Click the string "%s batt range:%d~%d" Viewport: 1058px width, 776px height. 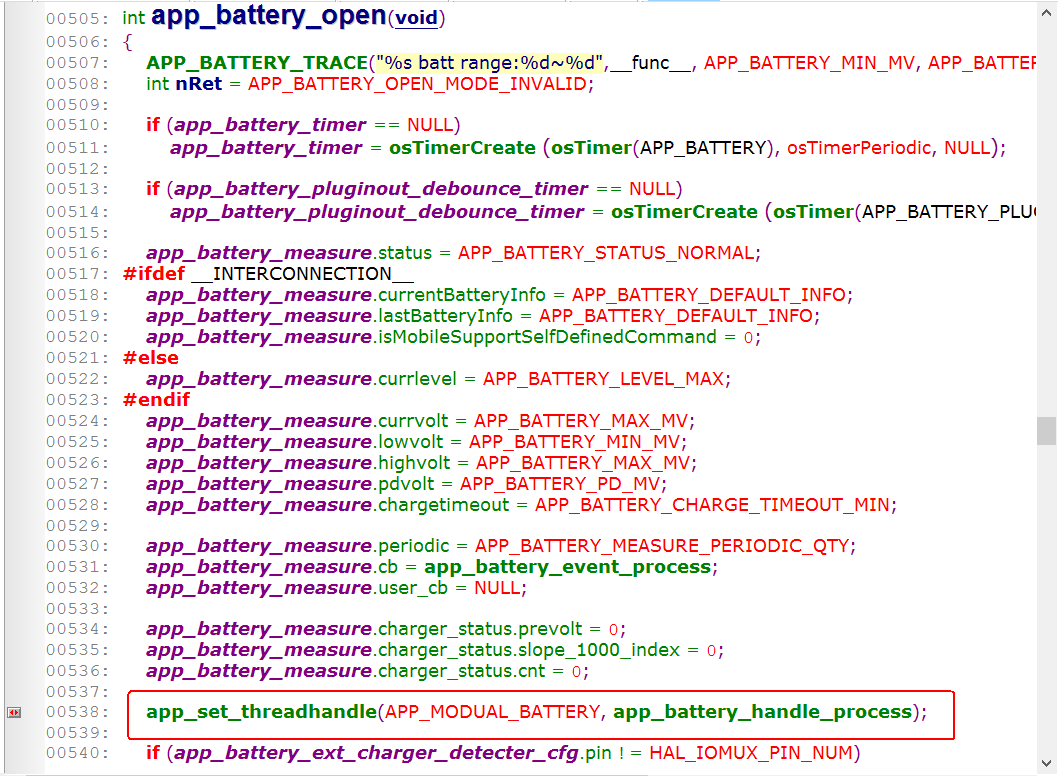[489, 63]
